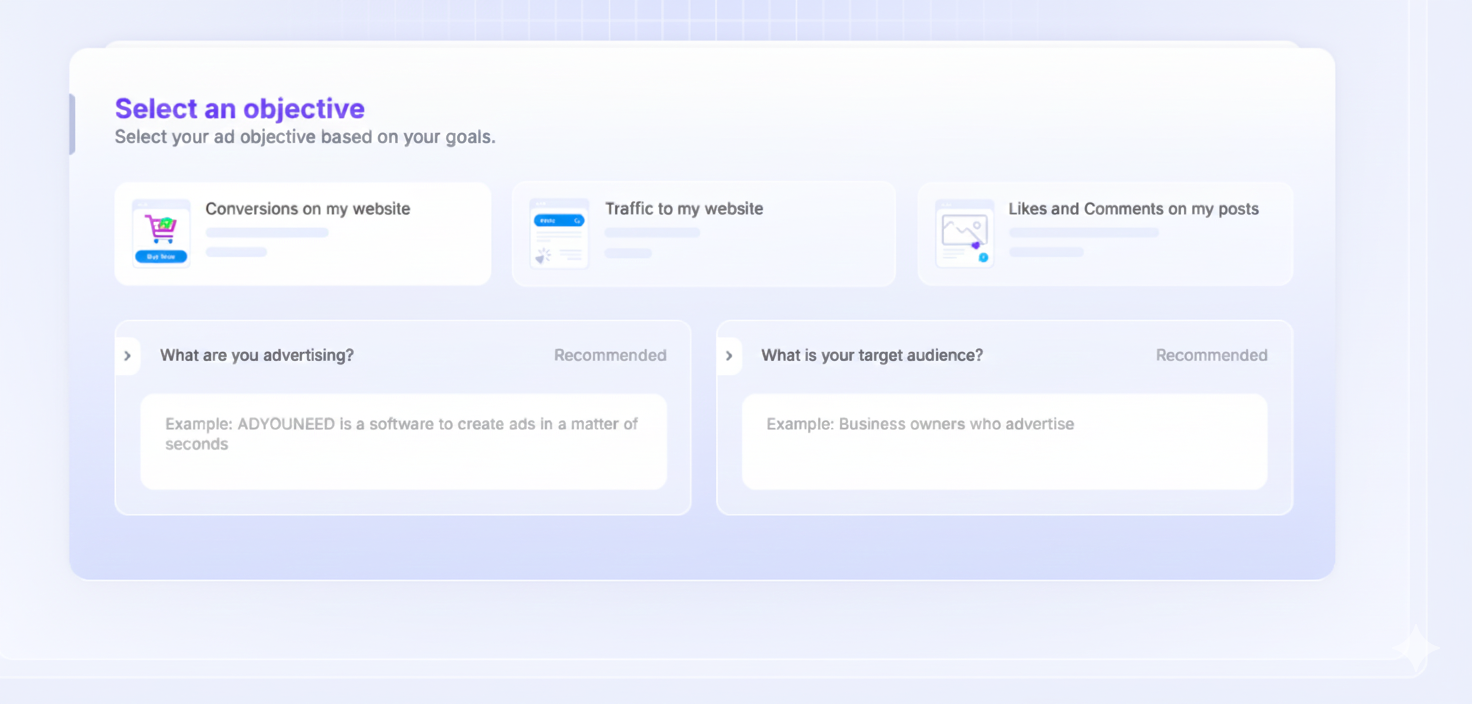Click the image post icon for Likes
This screenshot has width=1472, height=704.
pos(964,234)
